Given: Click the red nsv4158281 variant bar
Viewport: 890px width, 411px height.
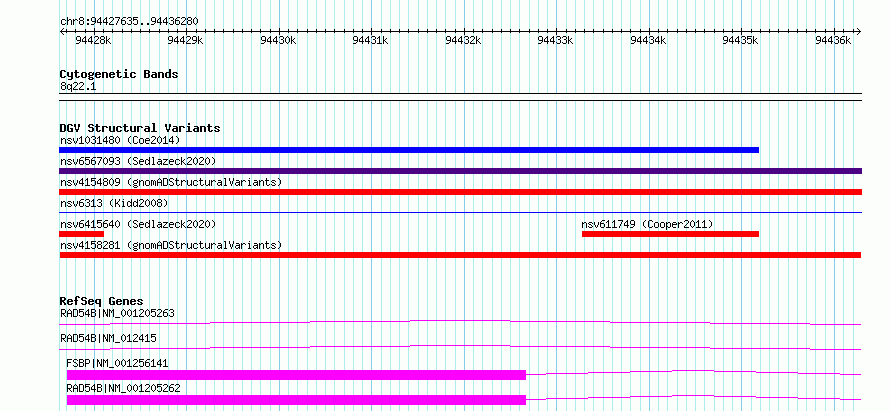Looking at the screenshot, I should [x=460, y=255].
